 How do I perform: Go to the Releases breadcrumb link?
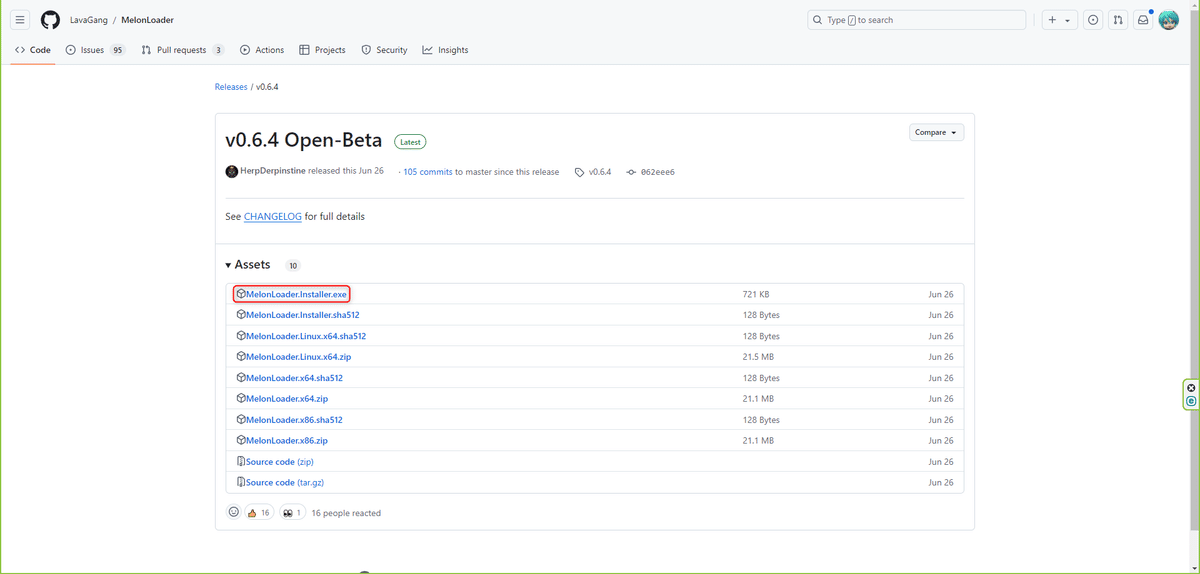(231, 87)
